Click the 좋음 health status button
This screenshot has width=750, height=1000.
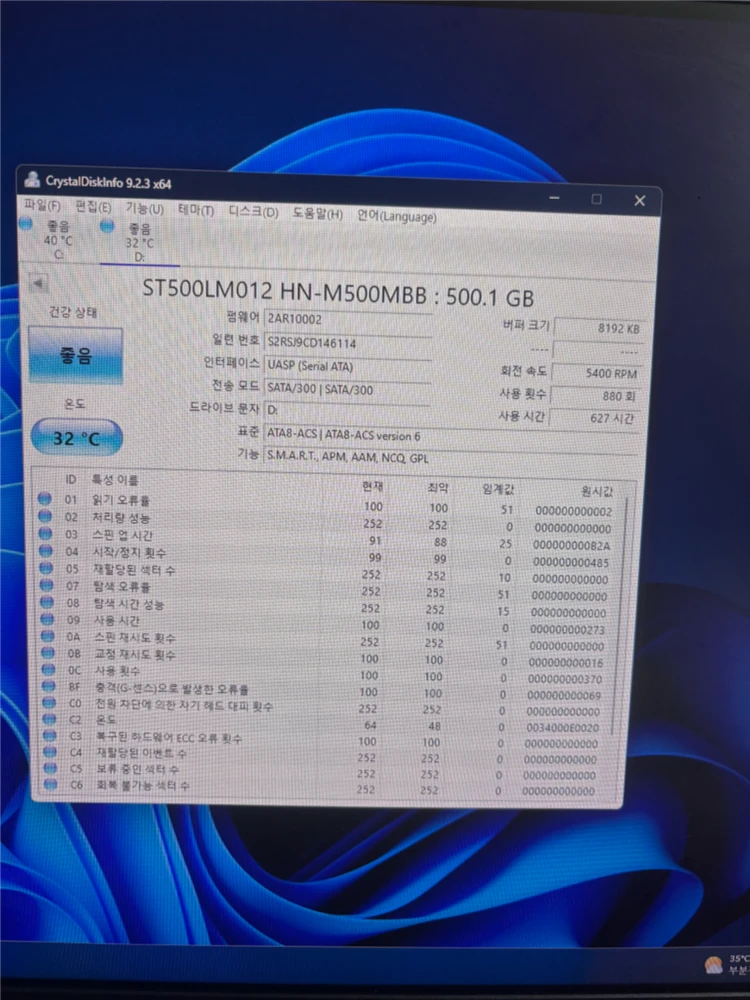coord(75,355)
